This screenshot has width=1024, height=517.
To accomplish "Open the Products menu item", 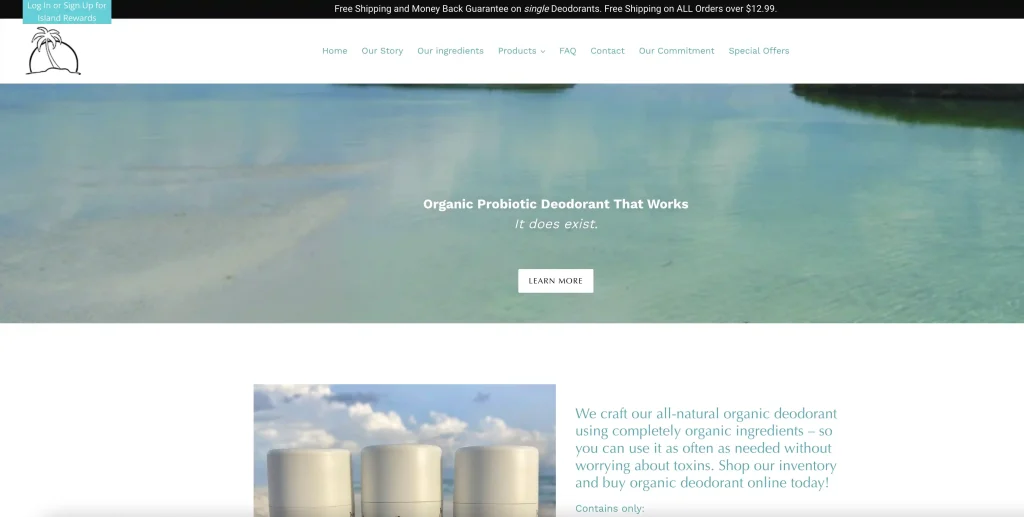I will click(x=517, y=51).
